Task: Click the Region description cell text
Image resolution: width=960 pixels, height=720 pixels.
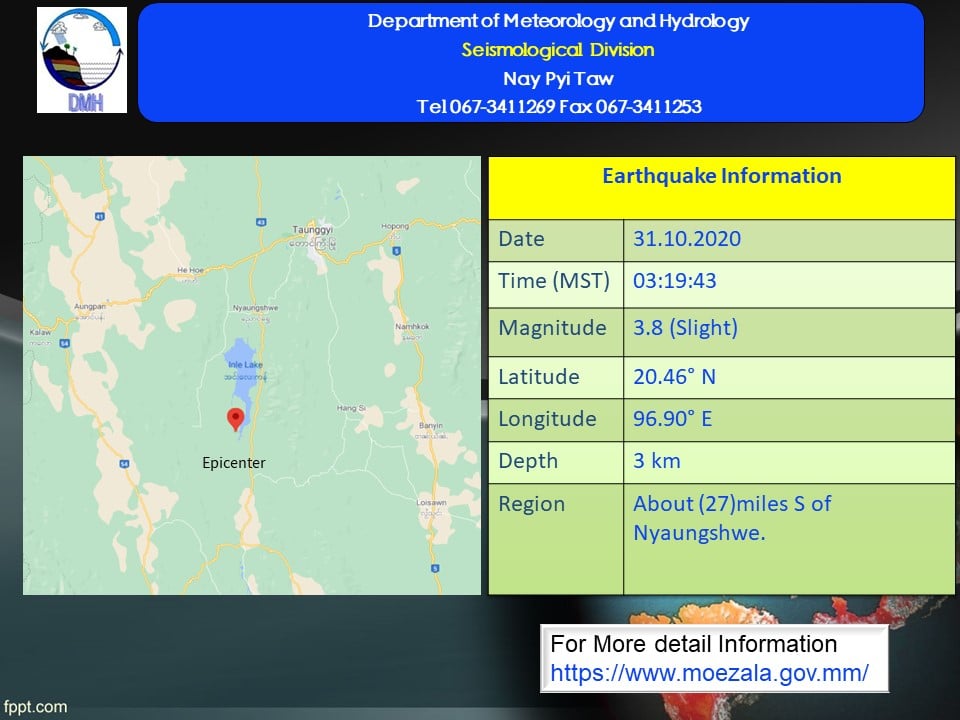Action: 732,518
